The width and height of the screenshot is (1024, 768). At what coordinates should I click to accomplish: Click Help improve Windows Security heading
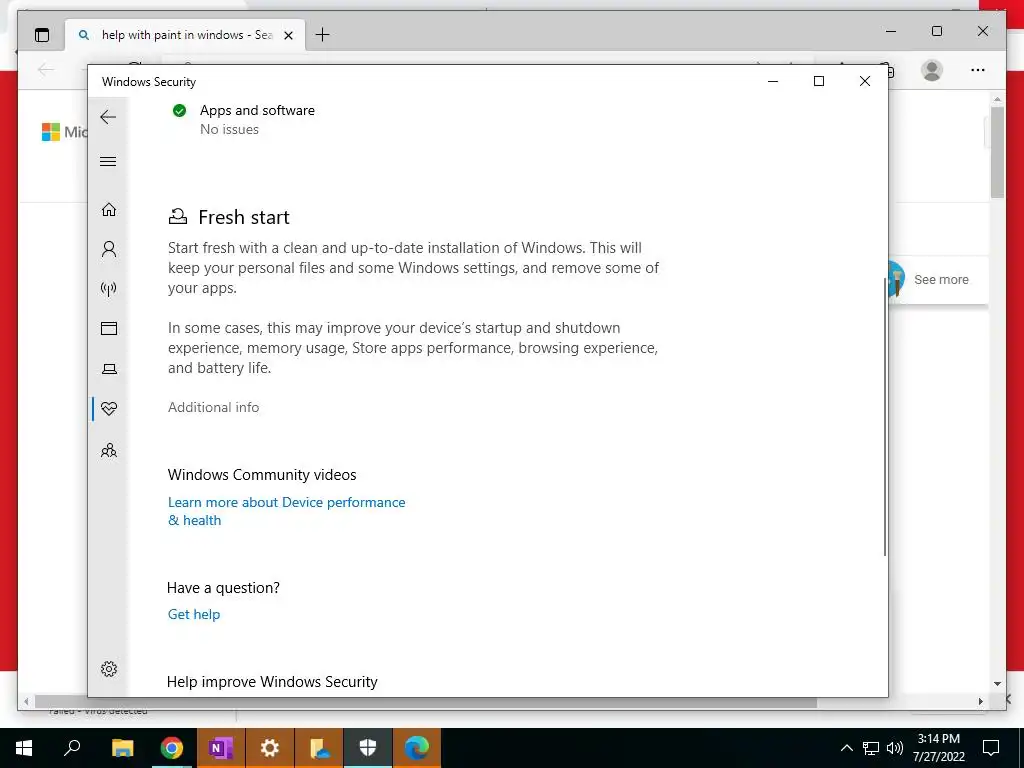(272, 682)
